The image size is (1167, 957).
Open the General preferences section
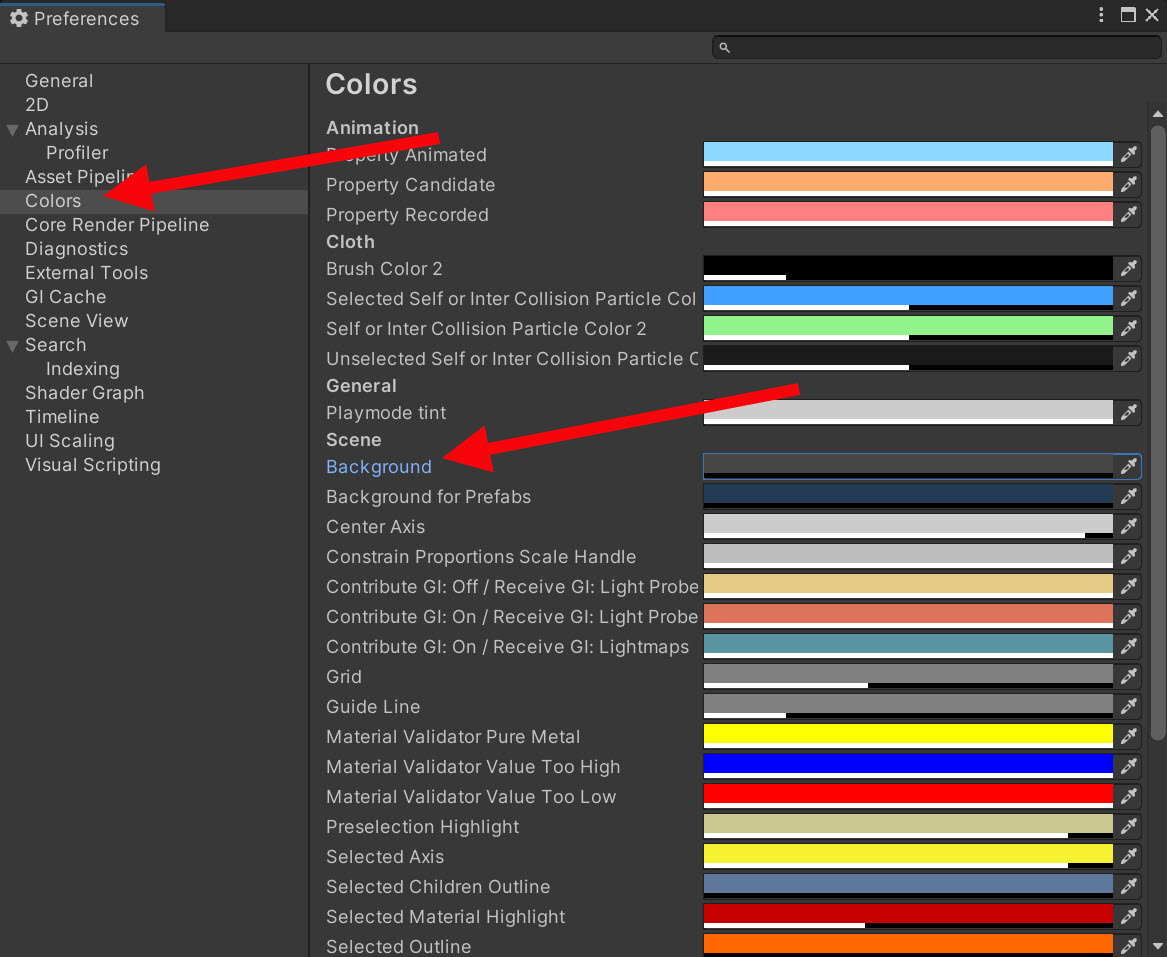coord(60,80)
